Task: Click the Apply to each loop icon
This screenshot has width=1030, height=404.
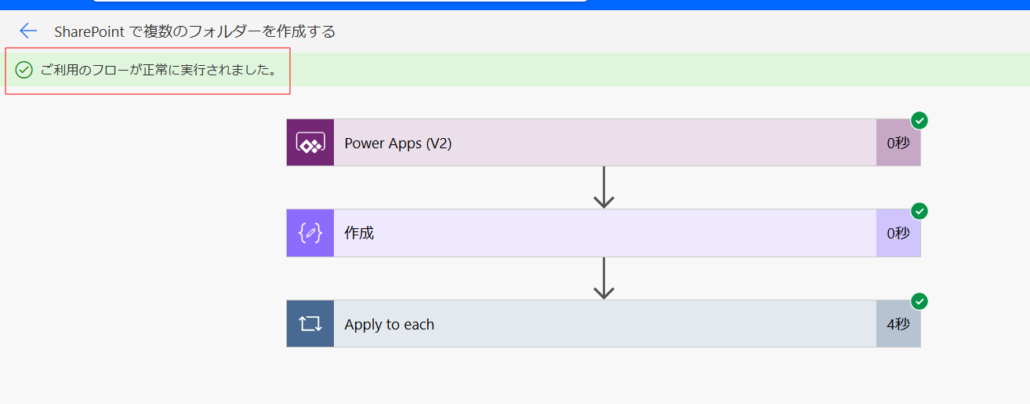Action: pos(310,324)
